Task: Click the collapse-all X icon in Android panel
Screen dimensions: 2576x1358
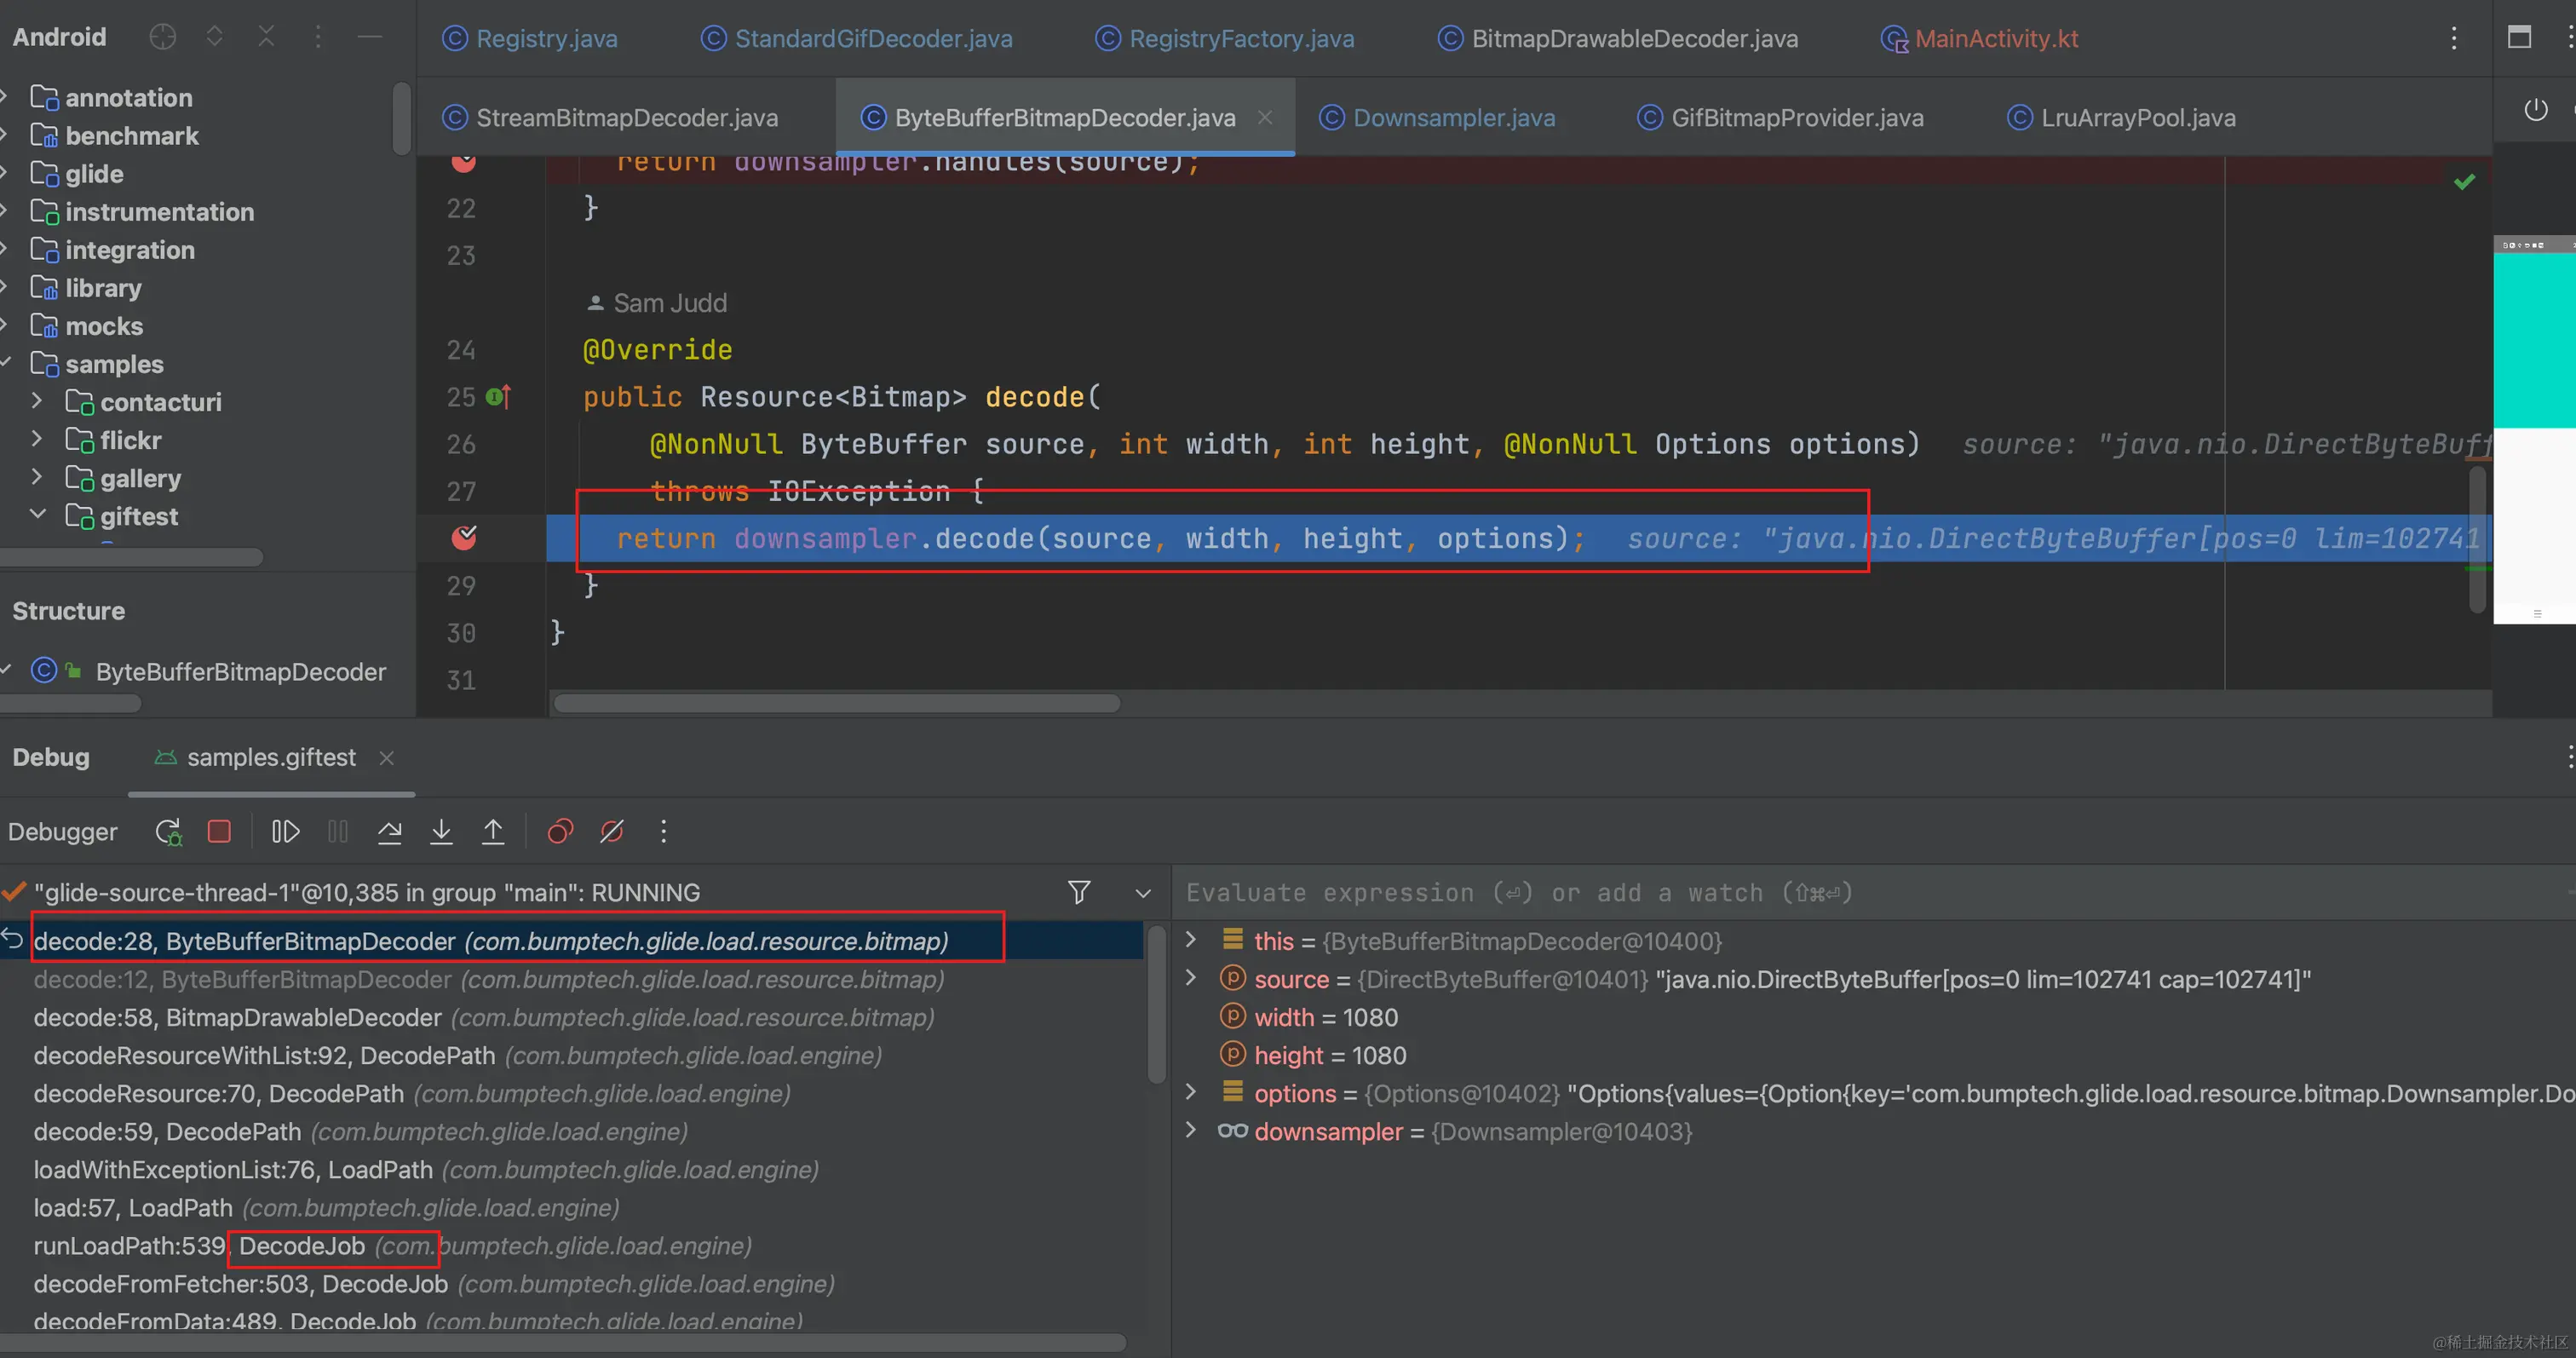Action: [266, 37]
